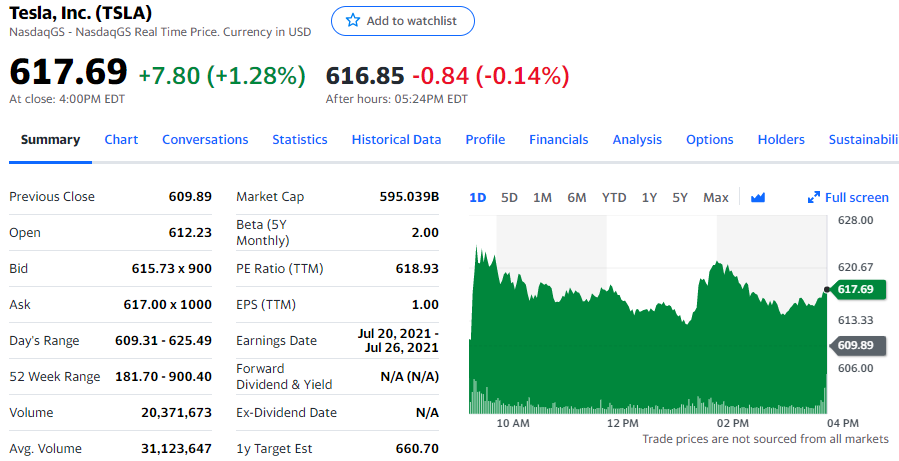Select the 1D chart range

(x=478, y=197)
